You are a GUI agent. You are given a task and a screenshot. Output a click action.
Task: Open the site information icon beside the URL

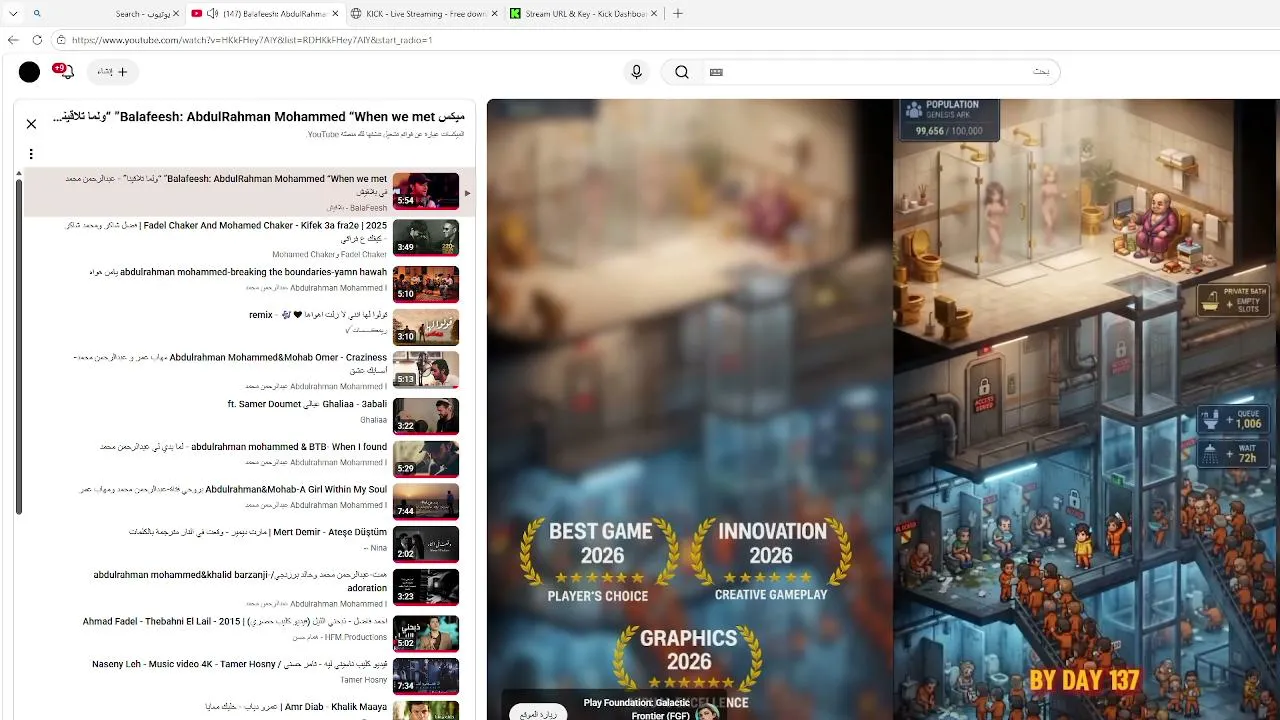pos(61,40)
